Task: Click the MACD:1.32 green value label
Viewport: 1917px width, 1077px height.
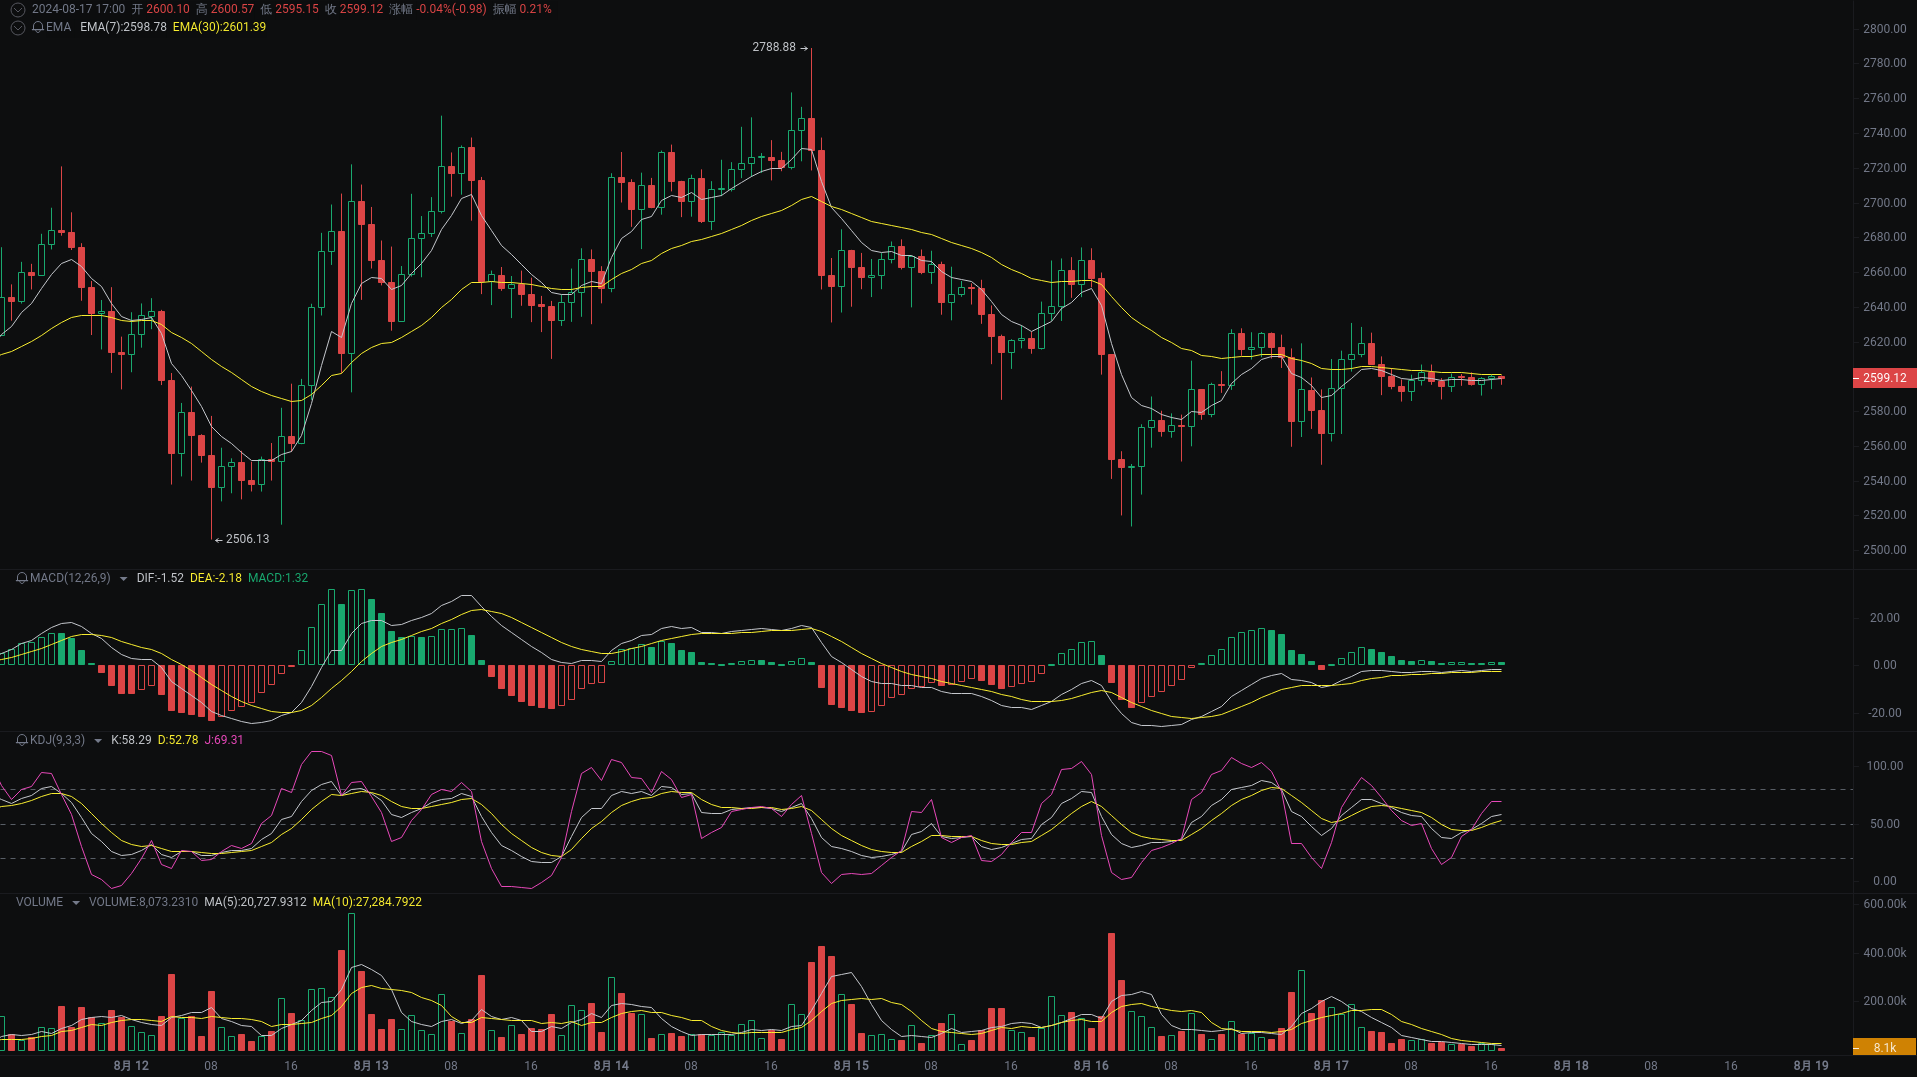Action: pyautogui.click(x=278, y=578)
